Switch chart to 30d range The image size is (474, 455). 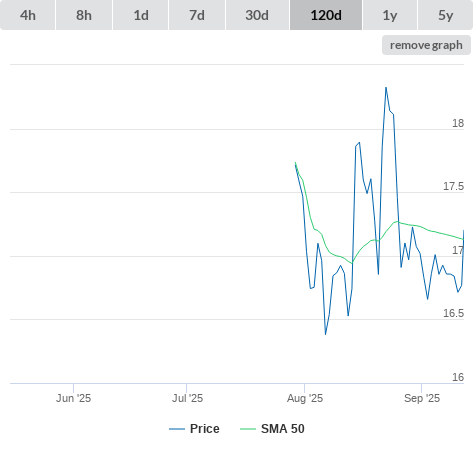pyautogui.click(x=257, y=15)
